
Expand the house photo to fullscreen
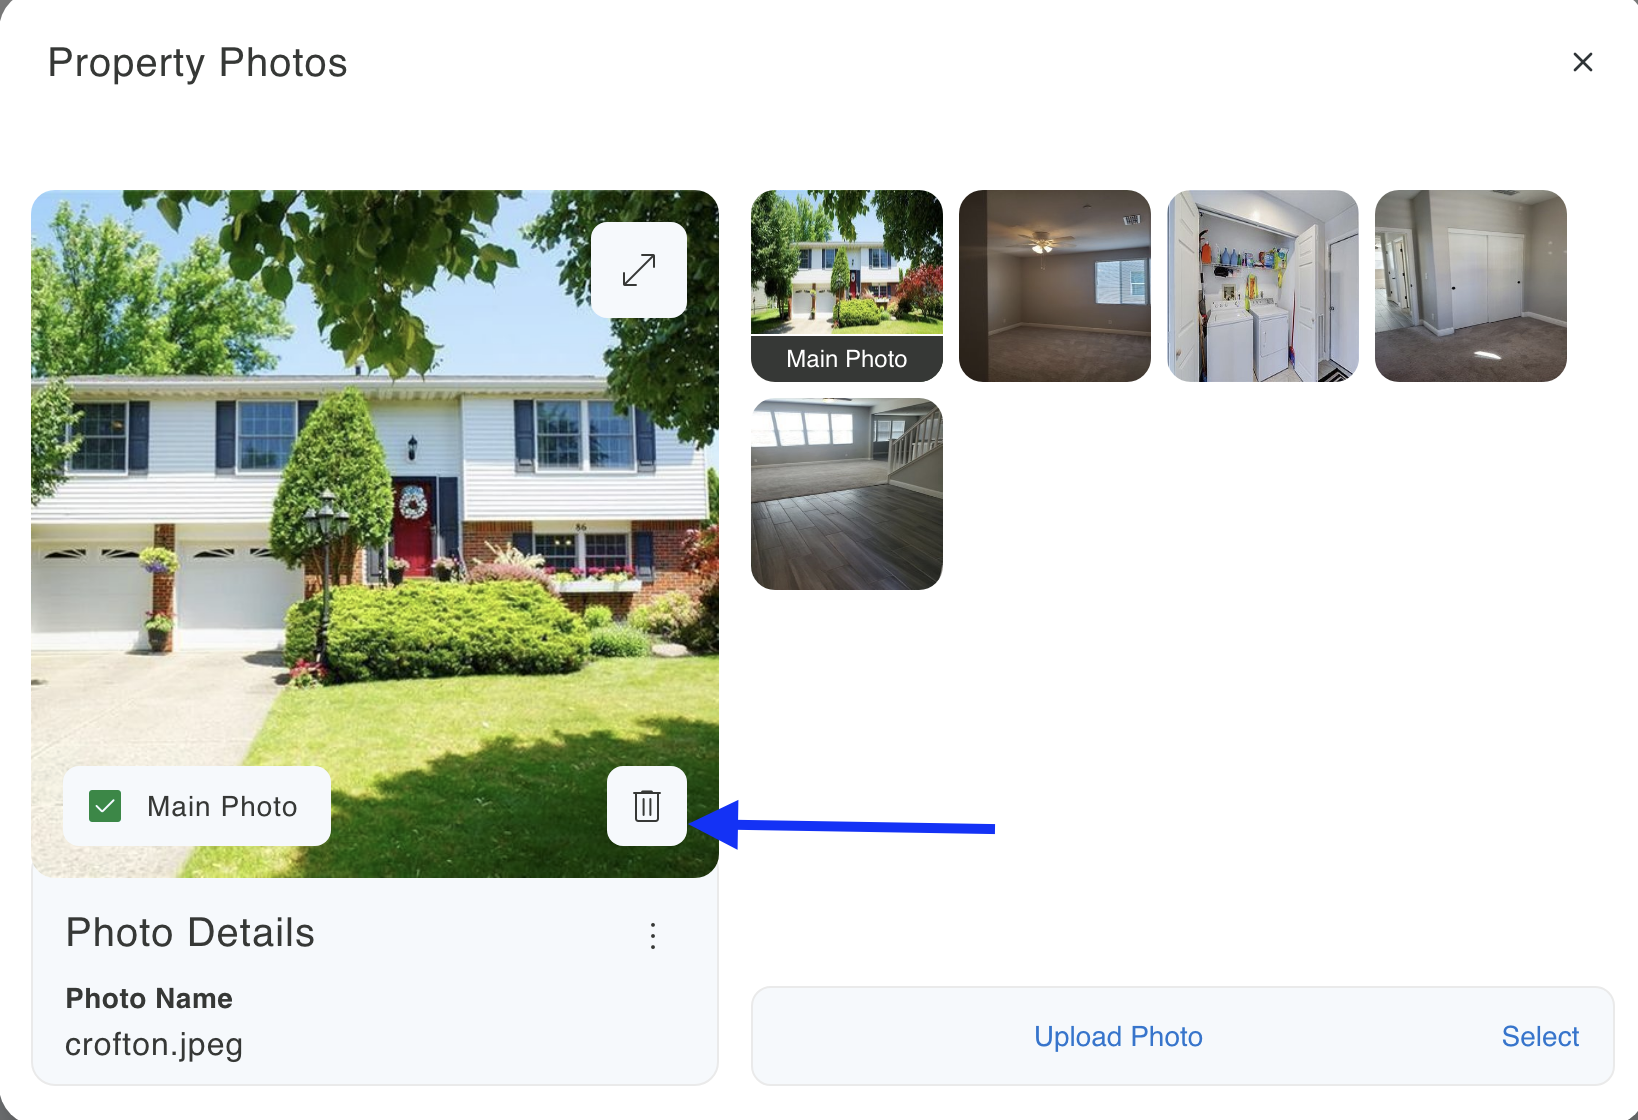pyautogui.click(x=639, y=270)
